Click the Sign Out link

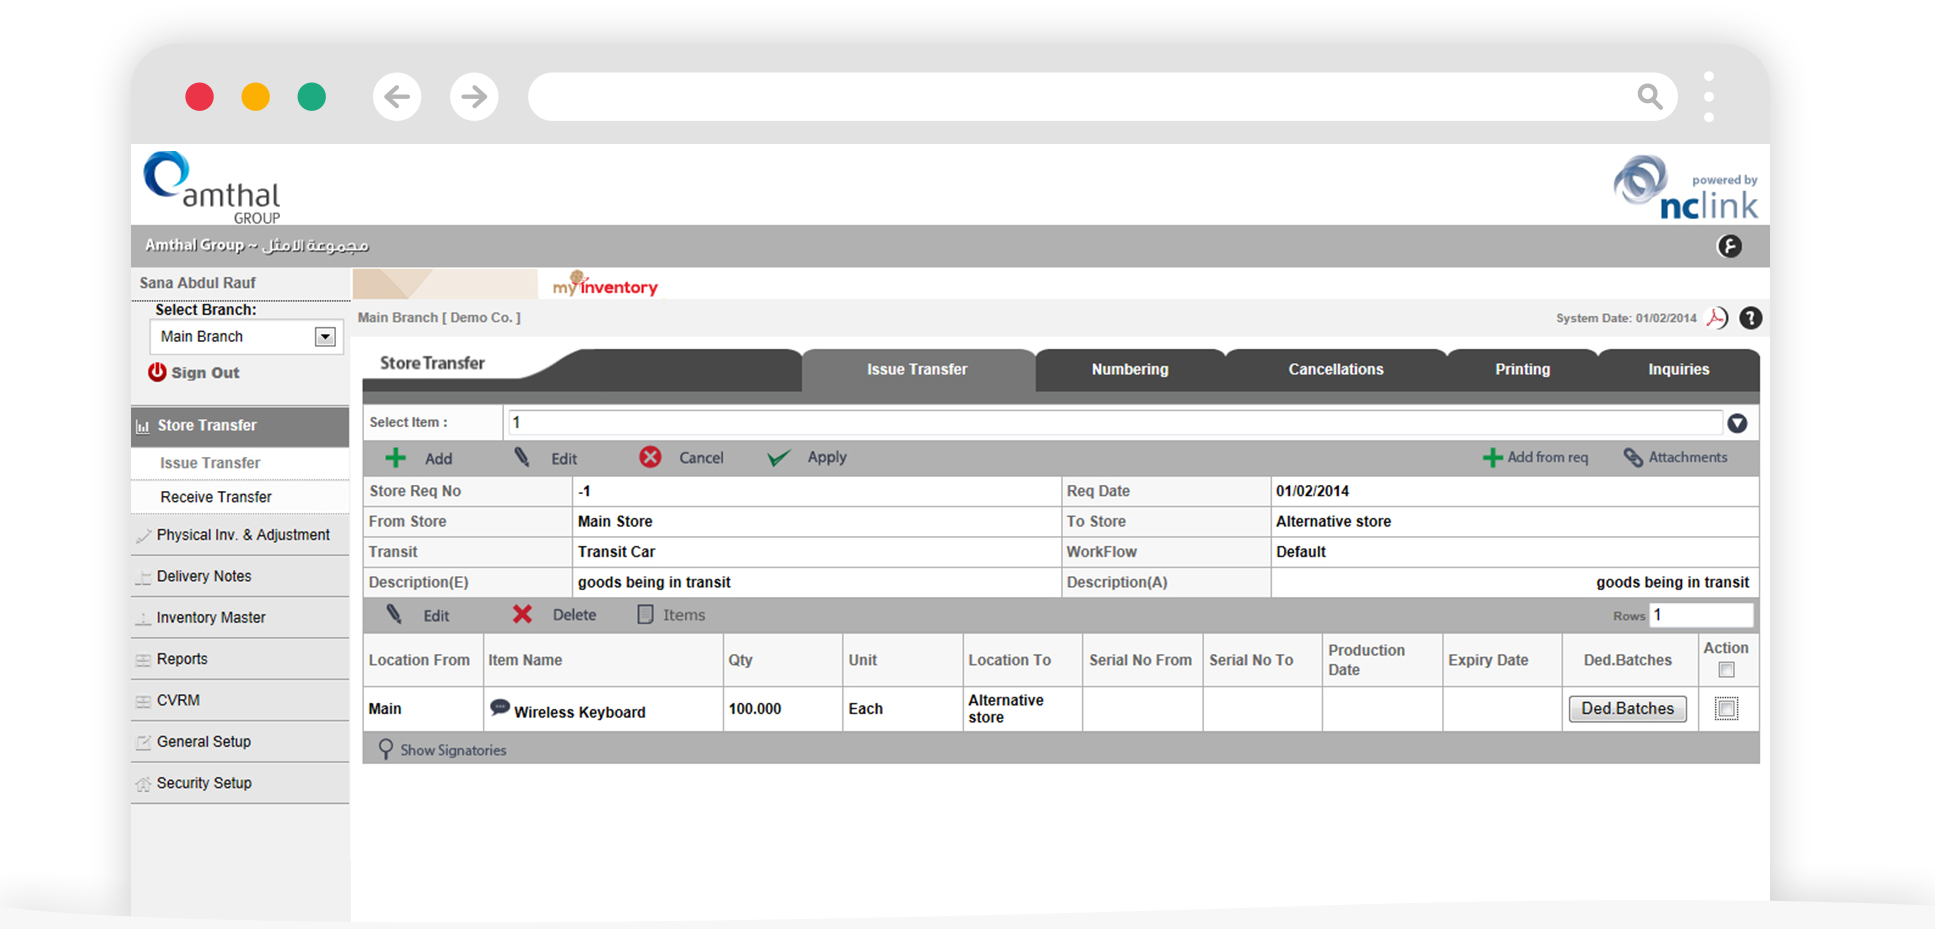[204, 373]
